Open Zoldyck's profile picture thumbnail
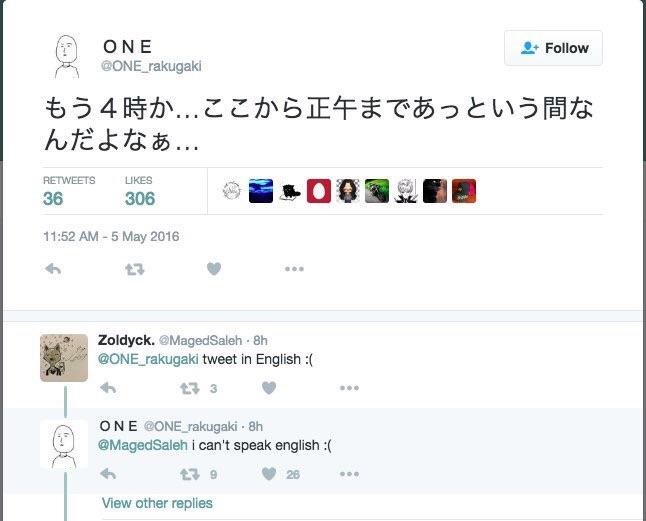 click(64, 357)
